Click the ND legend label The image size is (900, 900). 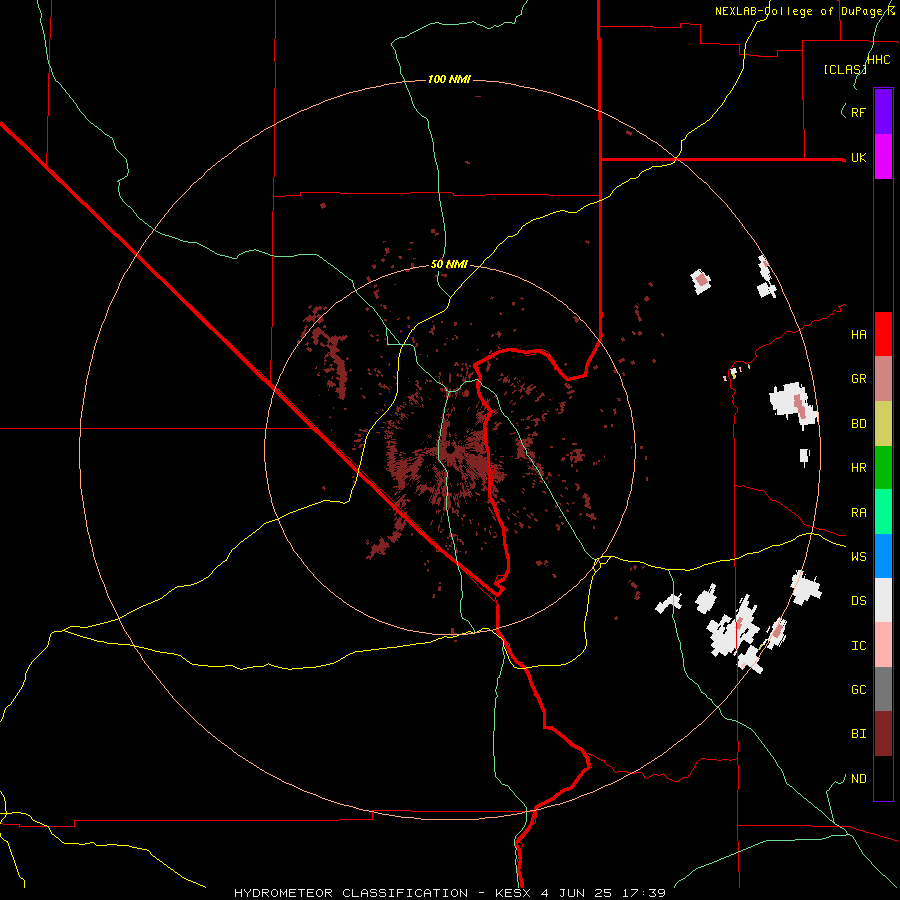tap(858, 779)
